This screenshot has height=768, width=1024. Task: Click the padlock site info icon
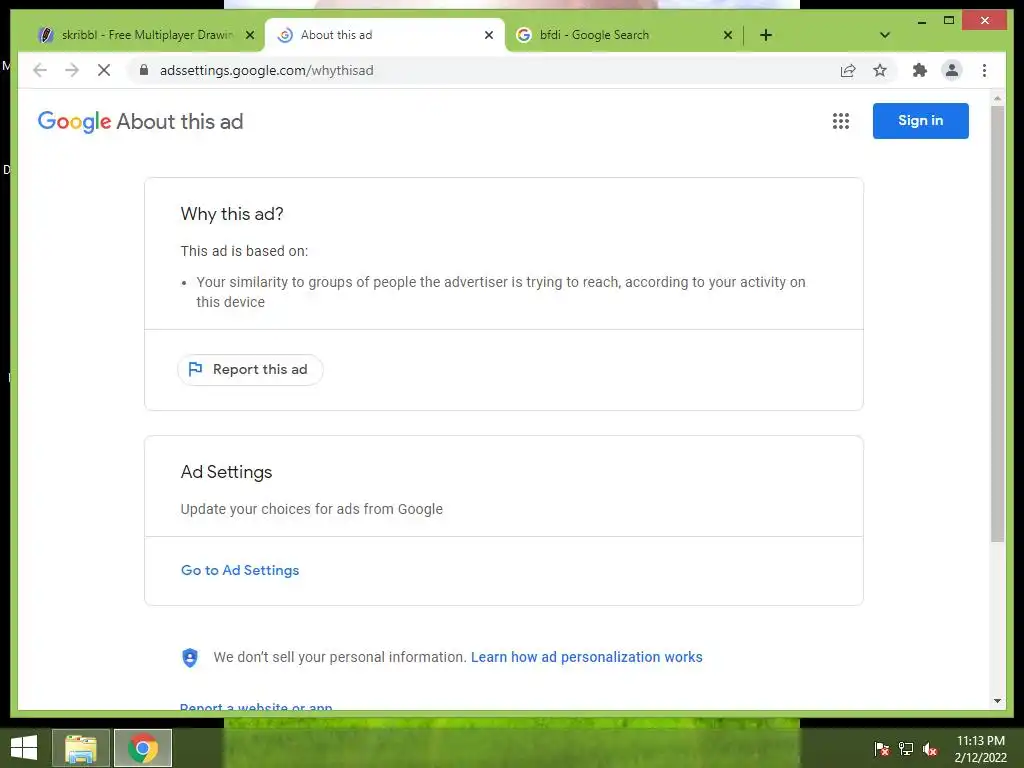[144, 70]
